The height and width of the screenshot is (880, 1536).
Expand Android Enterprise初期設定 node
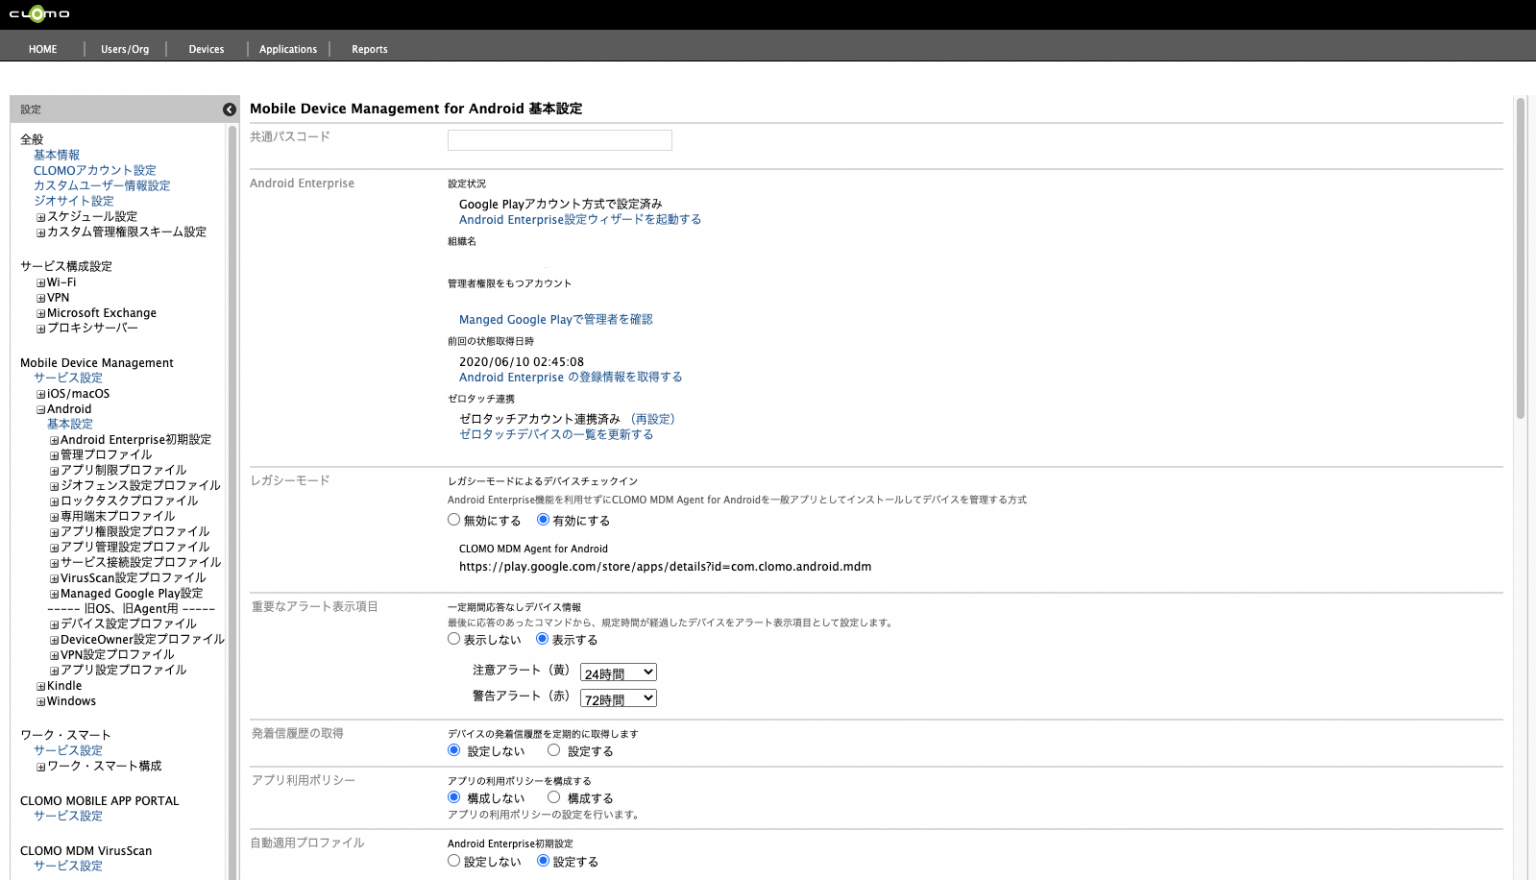click(x=54, y=440)
